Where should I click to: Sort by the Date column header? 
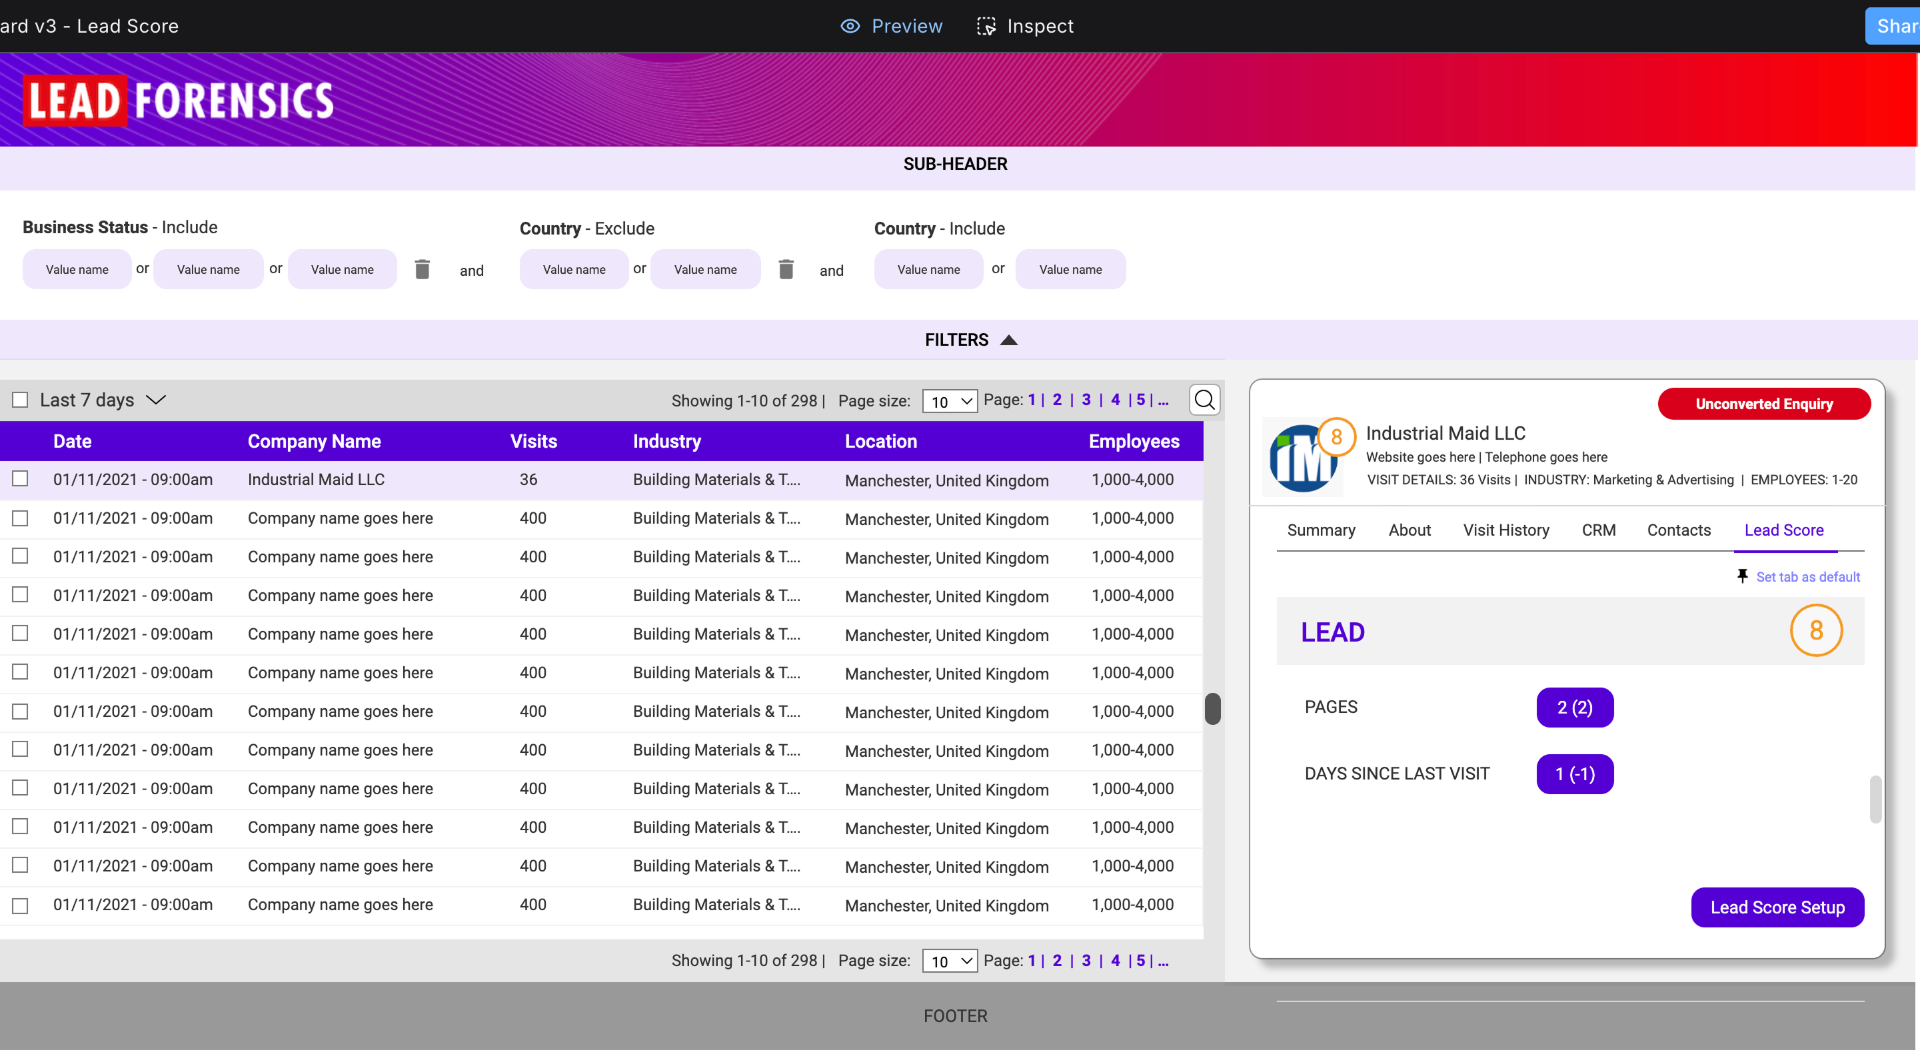pyautogui.click(x=72, y=441)
